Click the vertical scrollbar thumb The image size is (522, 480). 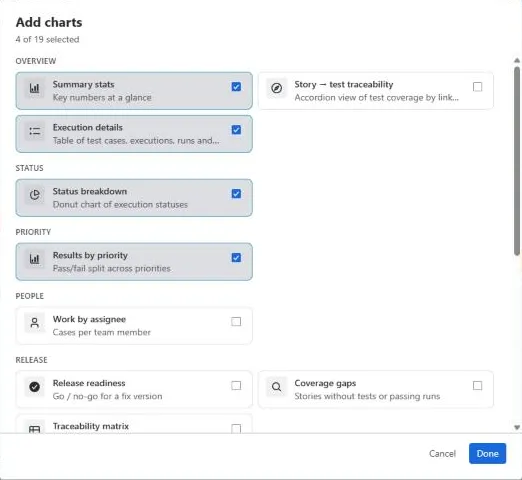517,161
